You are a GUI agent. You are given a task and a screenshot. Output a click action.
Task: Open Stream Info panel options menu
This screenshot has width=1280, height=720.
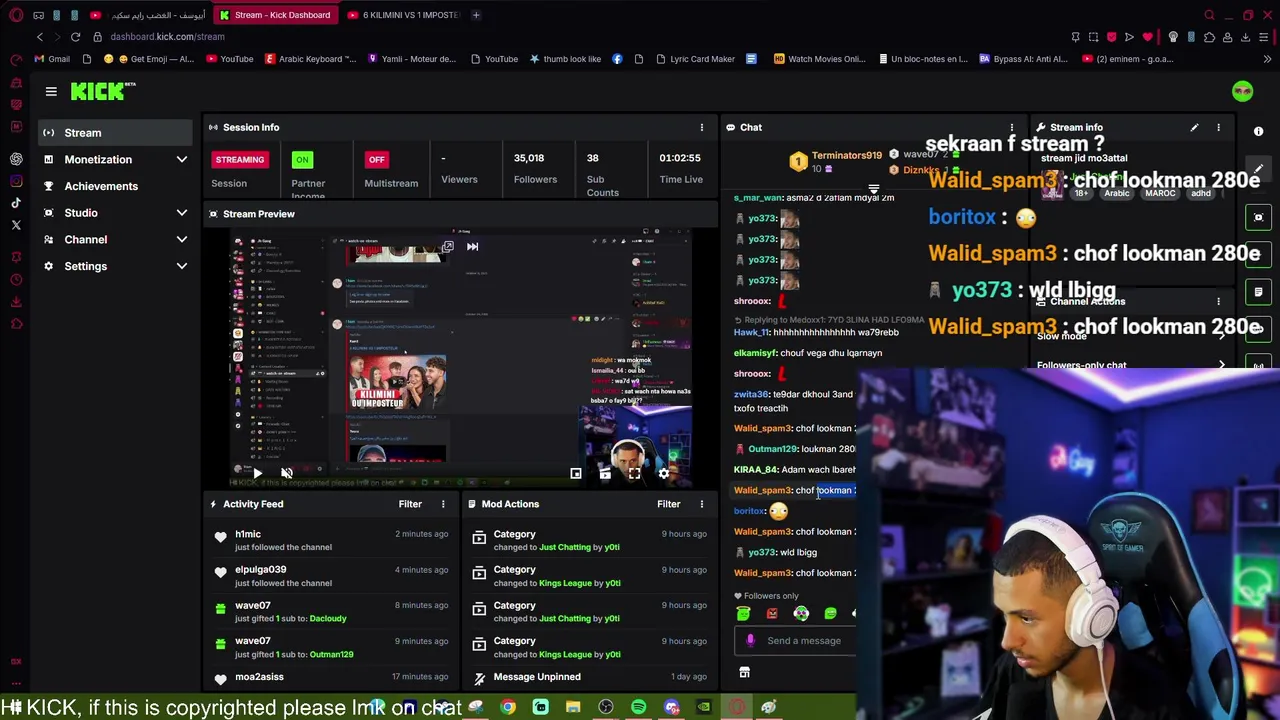[1218, 127]
